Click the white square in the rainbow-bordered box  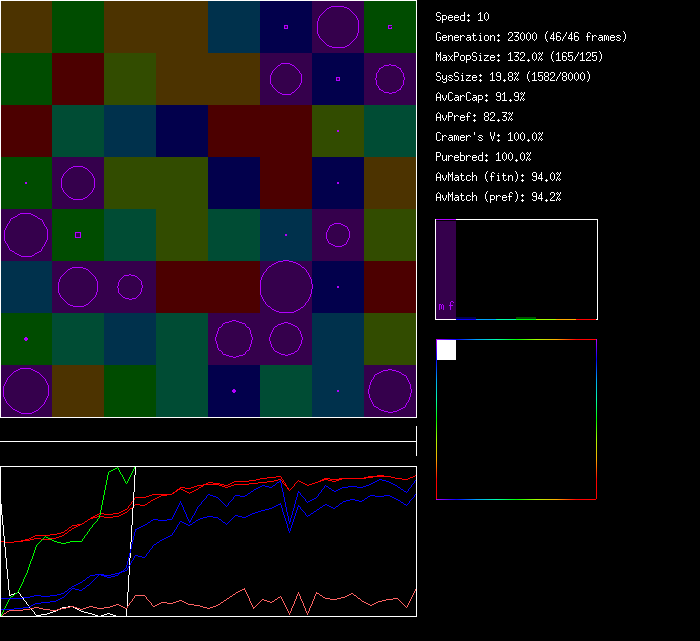click(x=446, y=350)
